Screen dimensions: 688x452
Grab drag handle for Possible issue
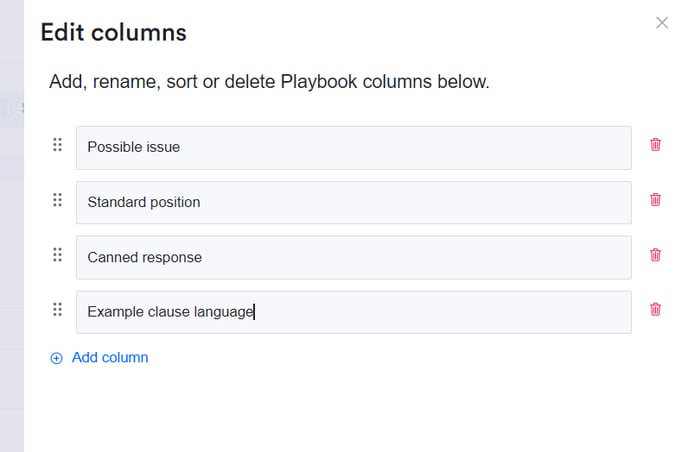[x=57, y=145]
